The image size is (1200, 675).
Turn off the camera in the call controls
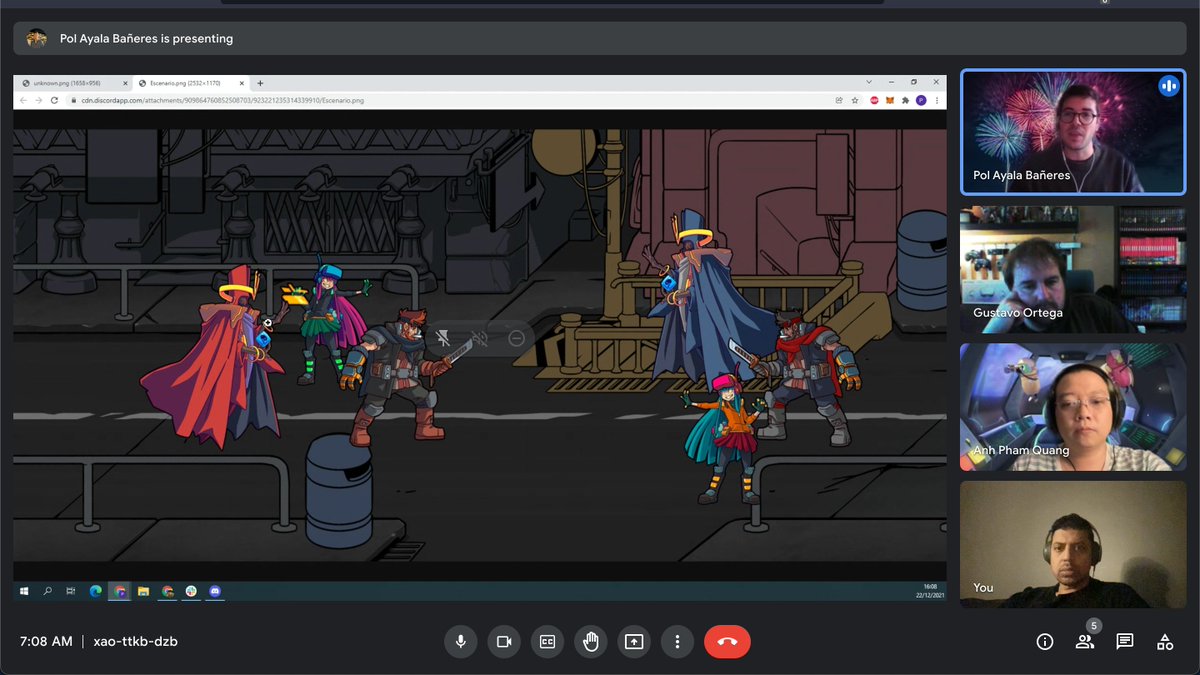pyautogui.click(x=504, y=642)
